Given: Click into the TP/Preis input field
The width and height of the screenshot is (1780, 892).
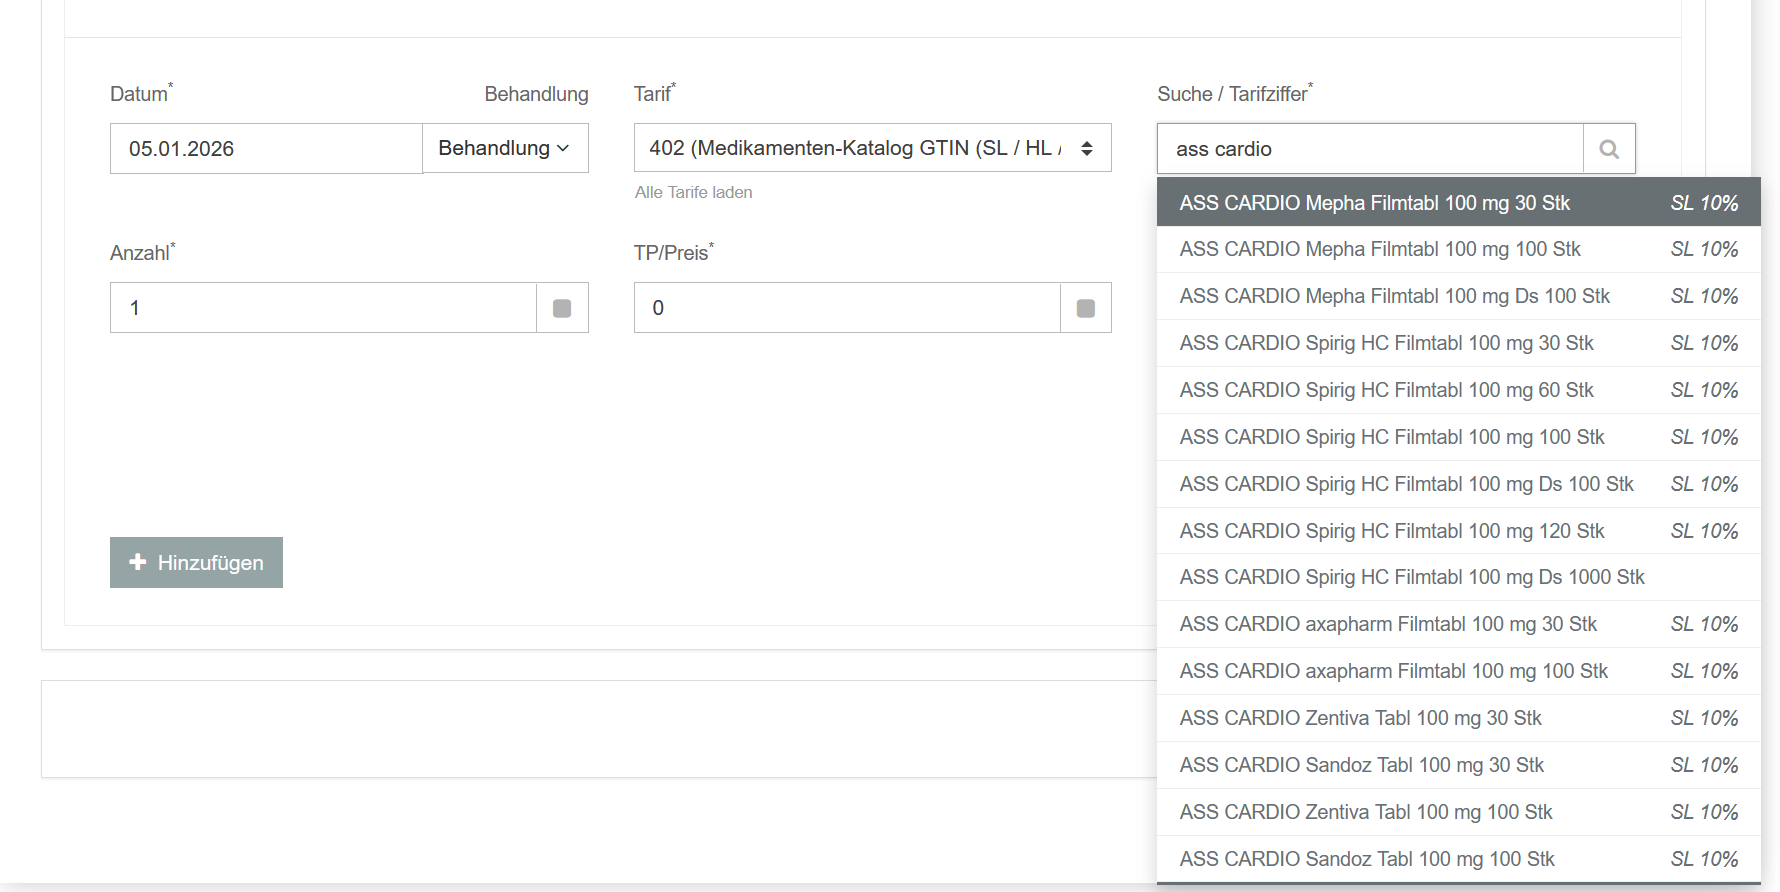Looking at the screenshot, I should (847, 308).
